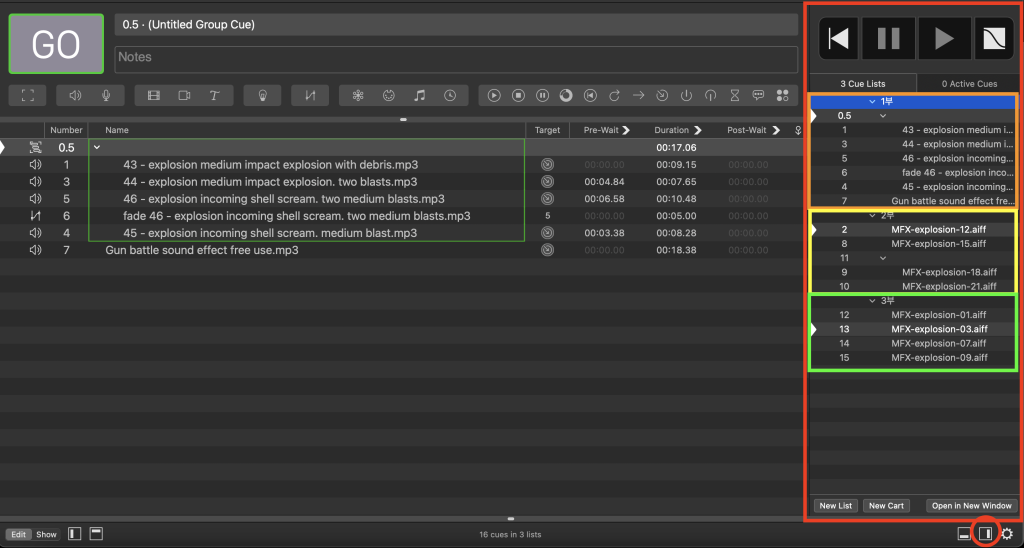Add a Timecode cue (clock icon)
The image size is (1024, 548).
coord(450,95)
